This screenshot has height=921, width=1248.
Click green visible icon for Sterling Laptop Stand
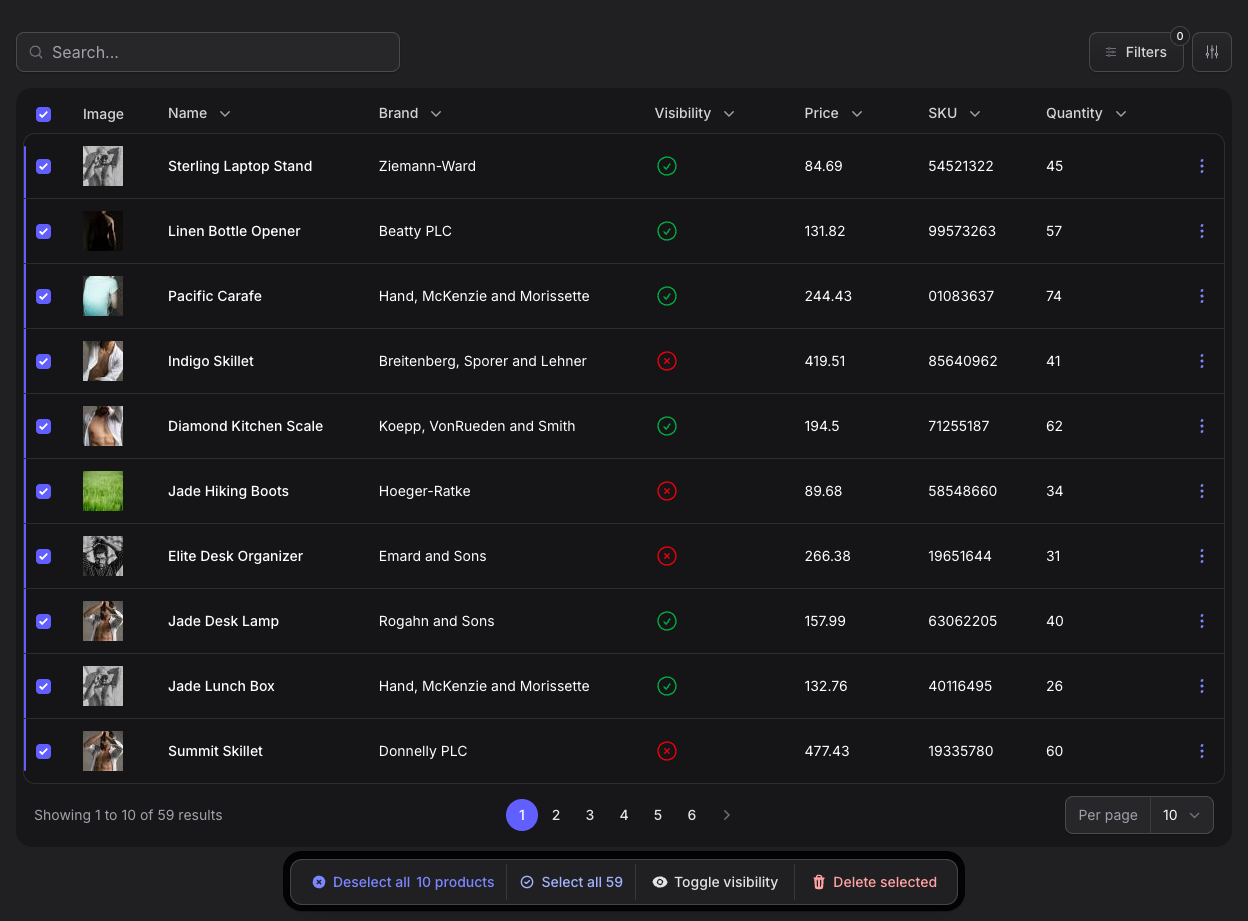(x=667, y=166)
